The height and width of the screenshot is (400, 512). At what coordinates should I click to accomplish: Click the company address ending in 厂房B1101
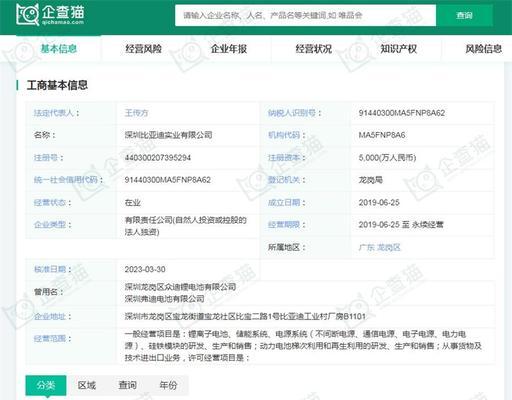[245, 316]
